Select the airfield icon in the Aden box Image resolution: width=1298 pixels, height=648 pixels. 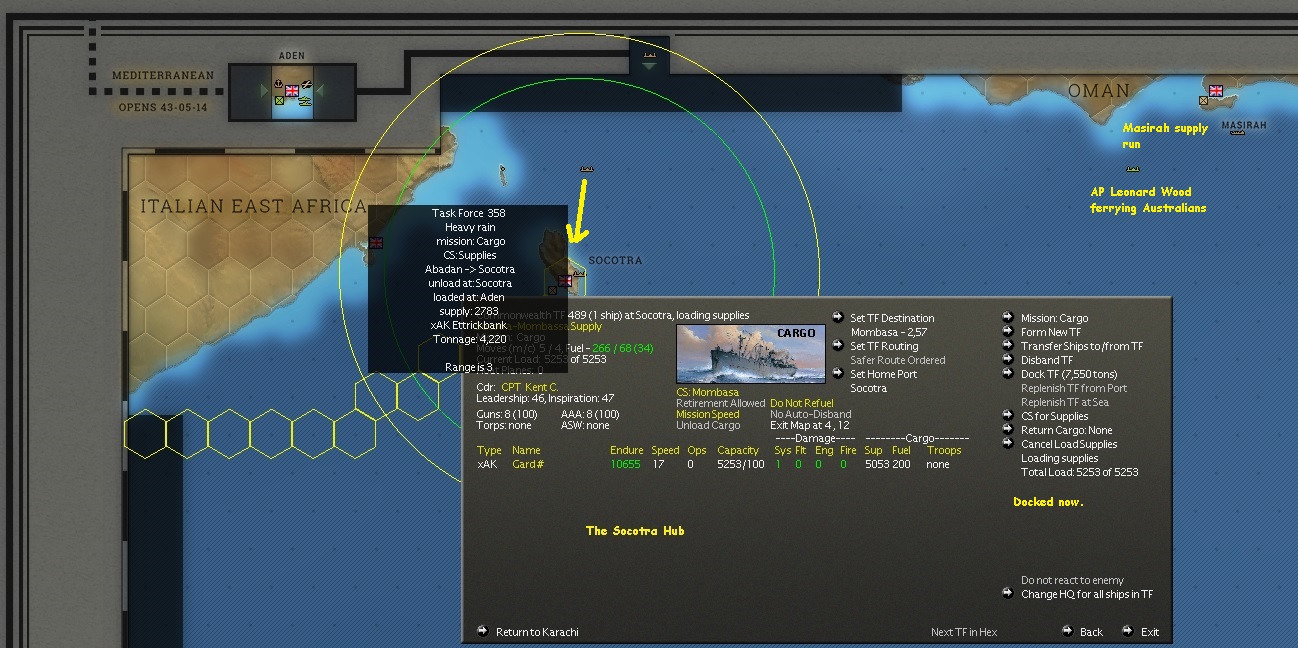(x=306, y=84)
